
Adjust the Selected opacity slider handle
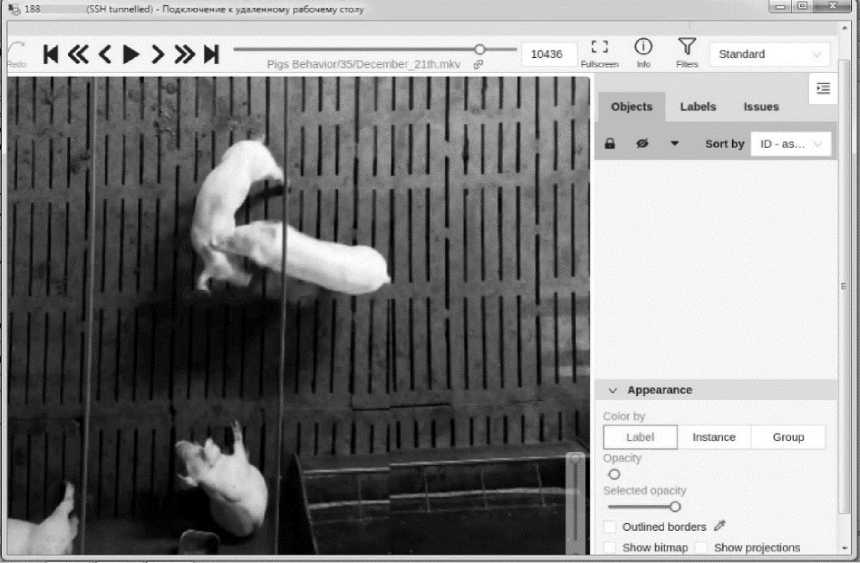(x=675, y=506)
